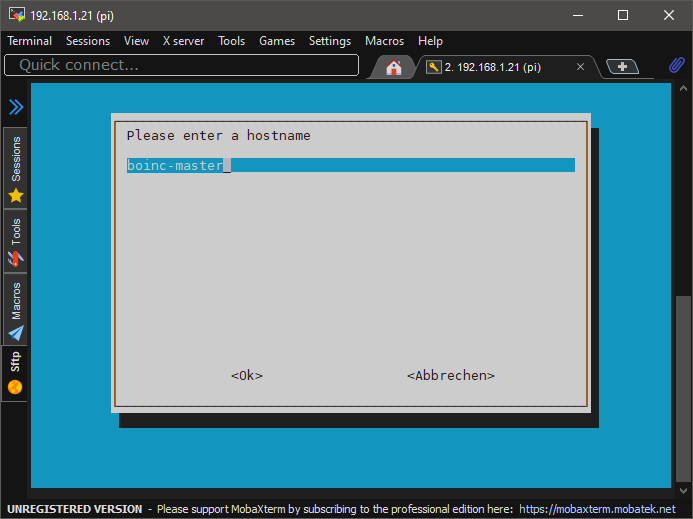
Task: Open a new tab with plus icon
Action: (623, 67)
